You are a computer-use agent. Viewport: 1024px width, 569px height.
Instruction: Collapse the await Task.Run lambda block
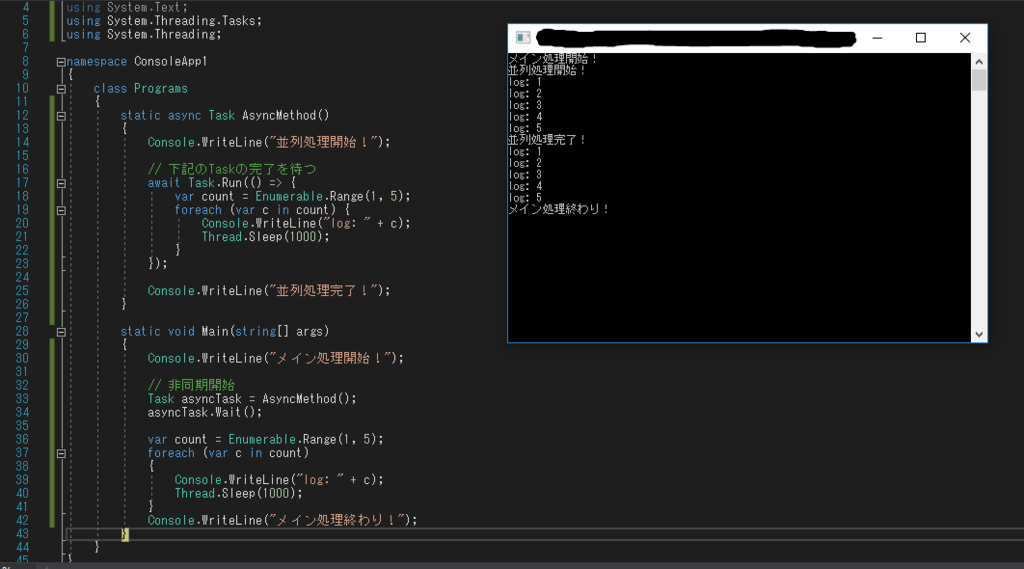coord(61,184)
